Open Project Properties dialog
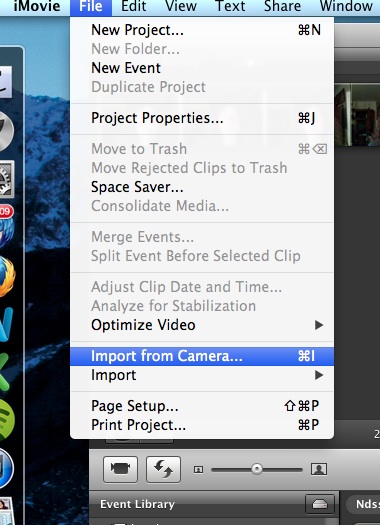This screenshot has height=525, width=380. pos(202,118)
